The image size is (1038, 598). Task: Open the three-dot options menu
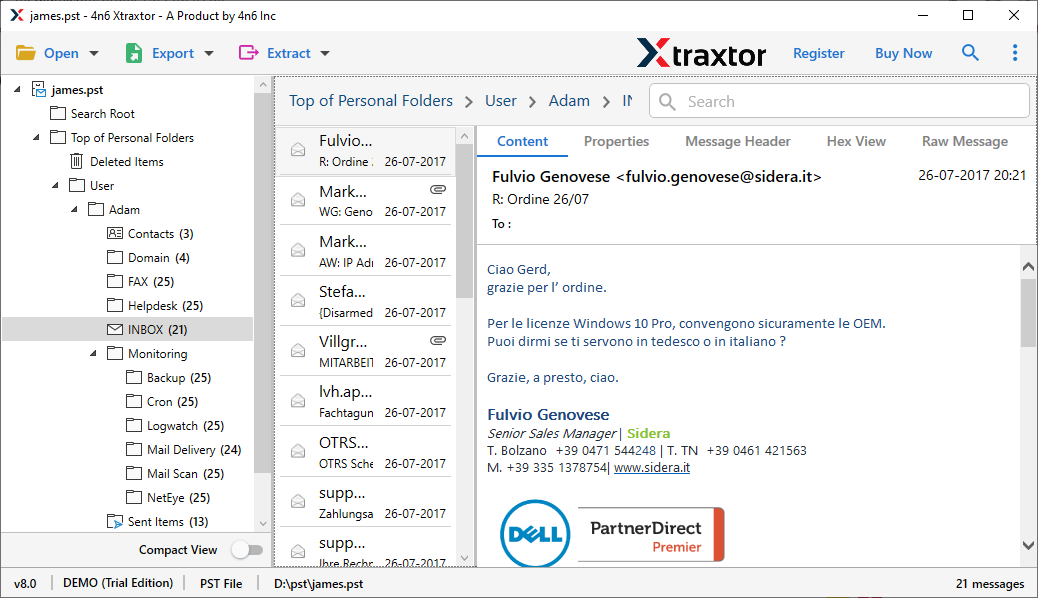1014,52
